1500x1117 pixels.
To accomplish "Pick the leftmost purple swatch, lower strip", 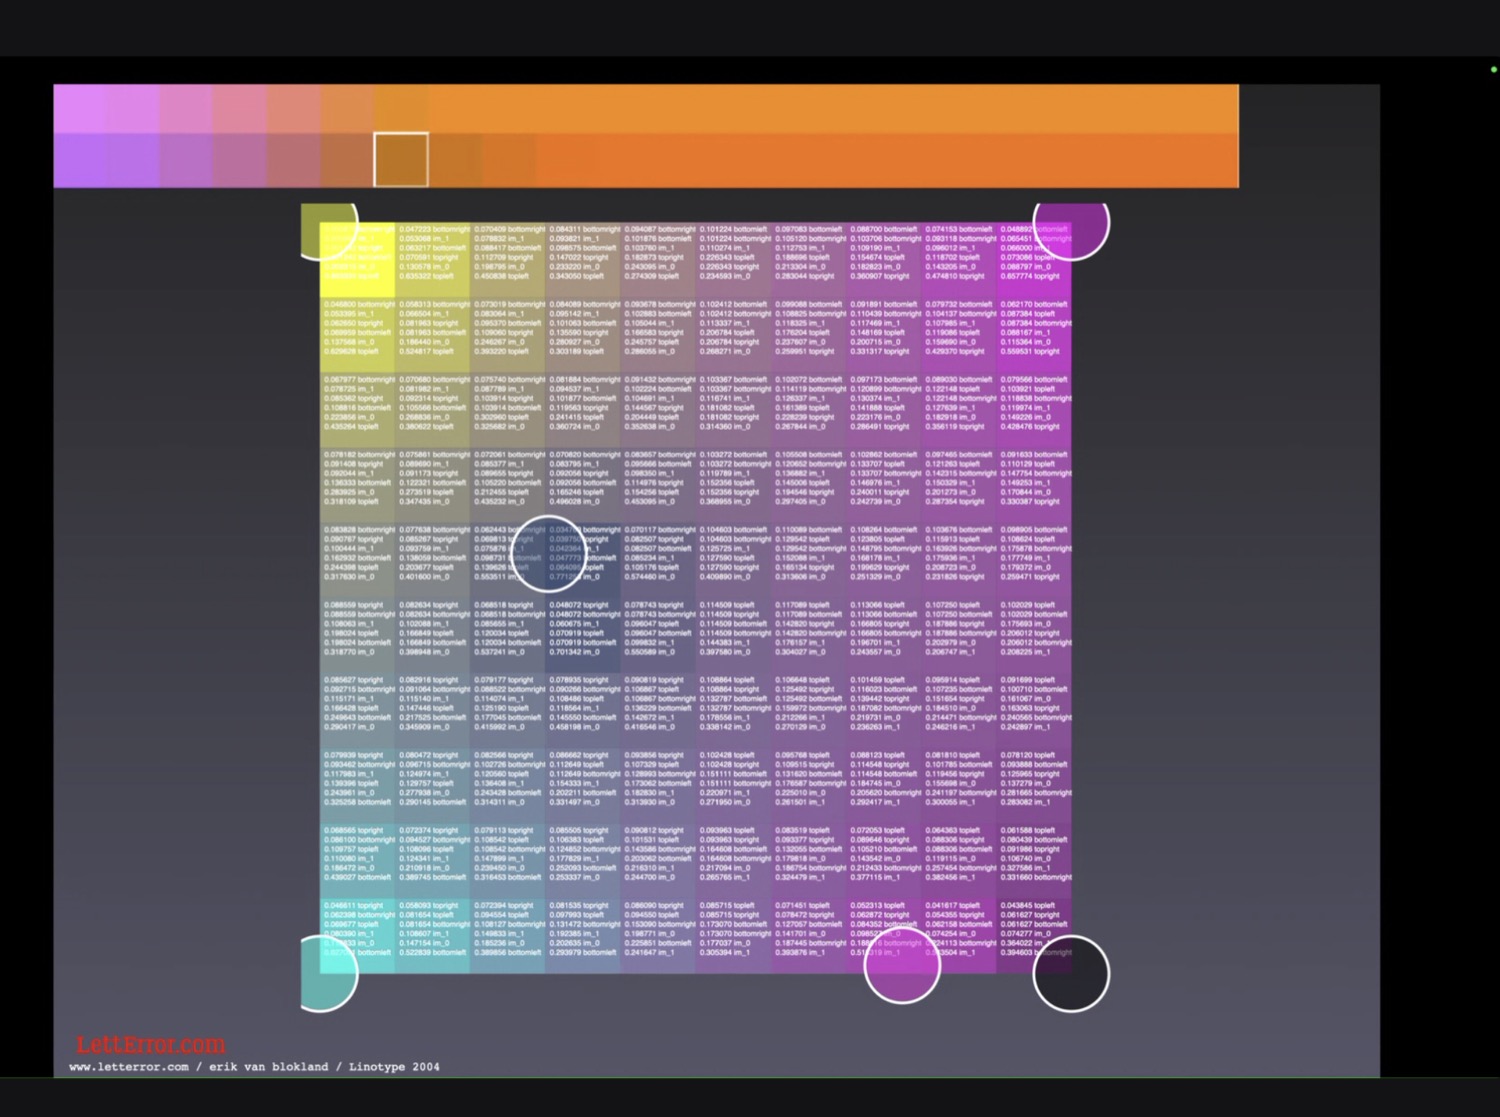I will 80,160.
